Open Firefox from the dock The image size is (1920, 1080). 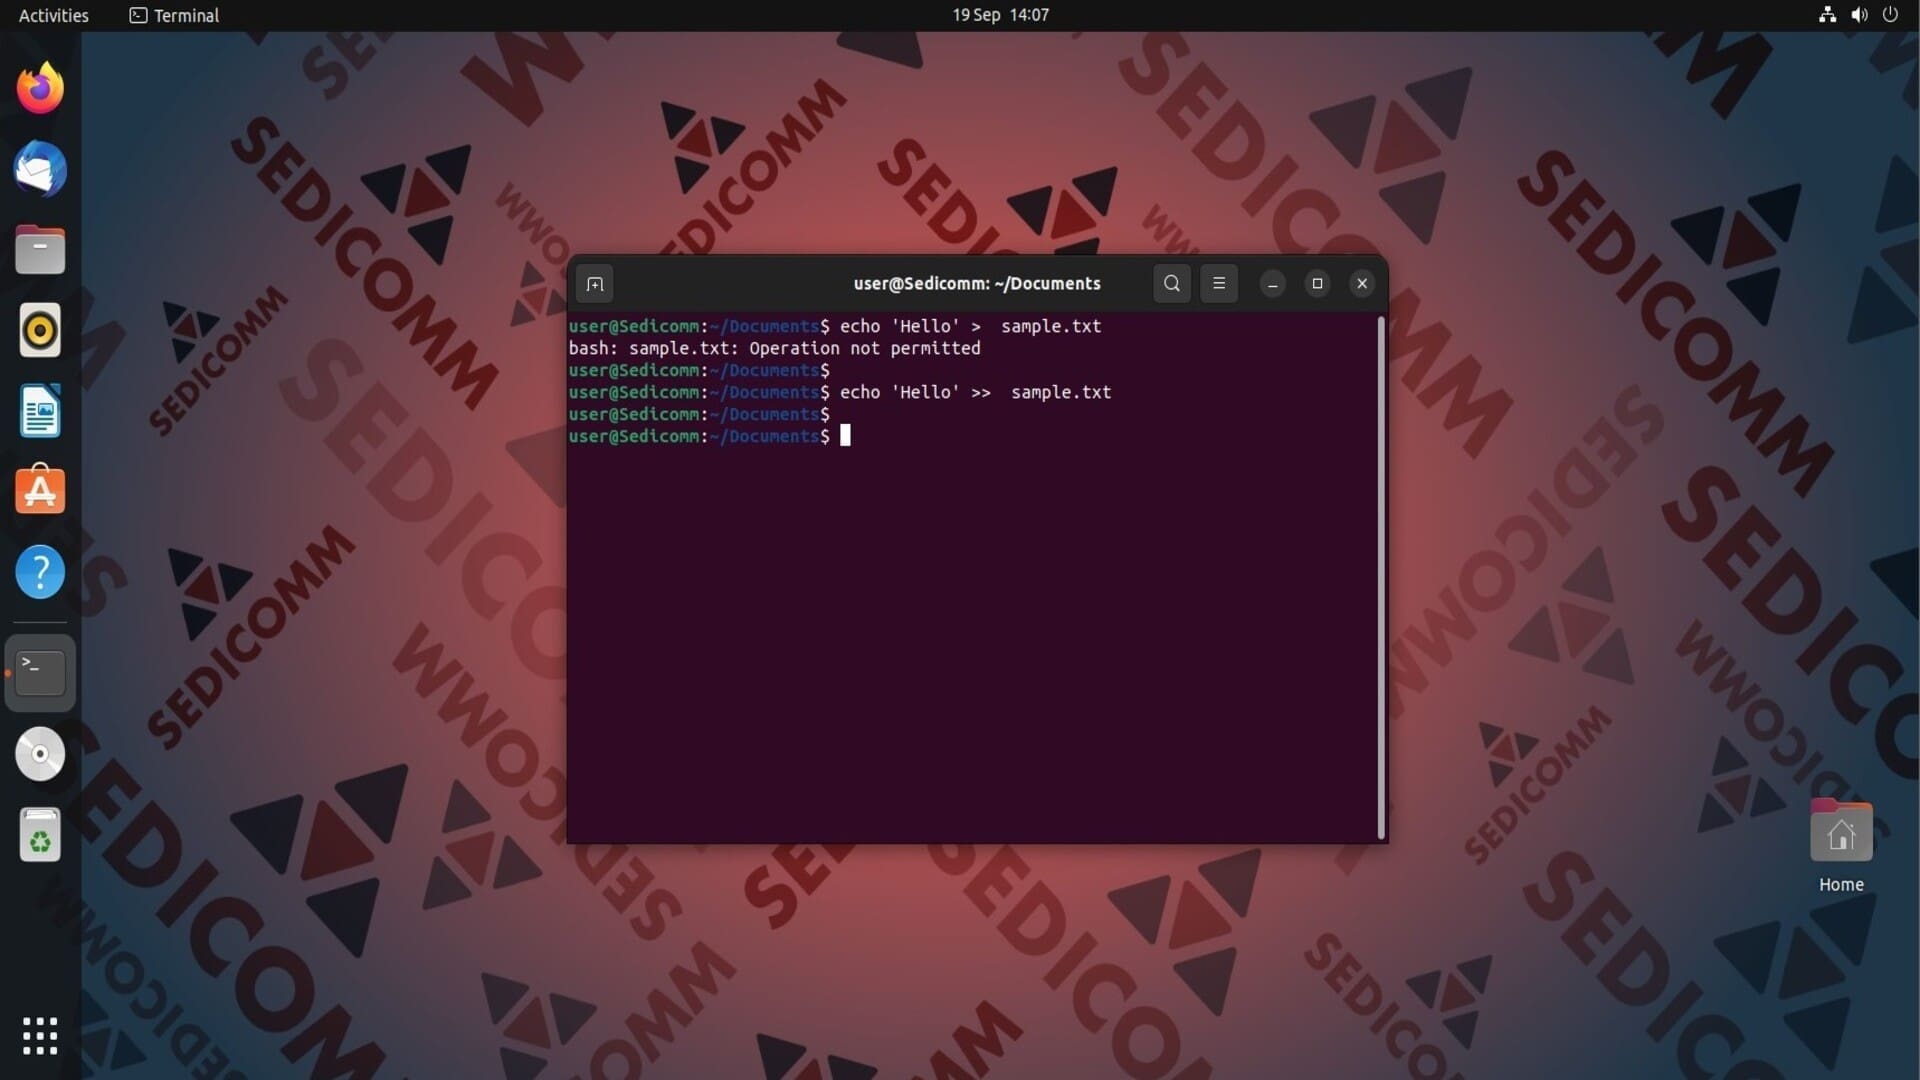click(x=40, y=89)
